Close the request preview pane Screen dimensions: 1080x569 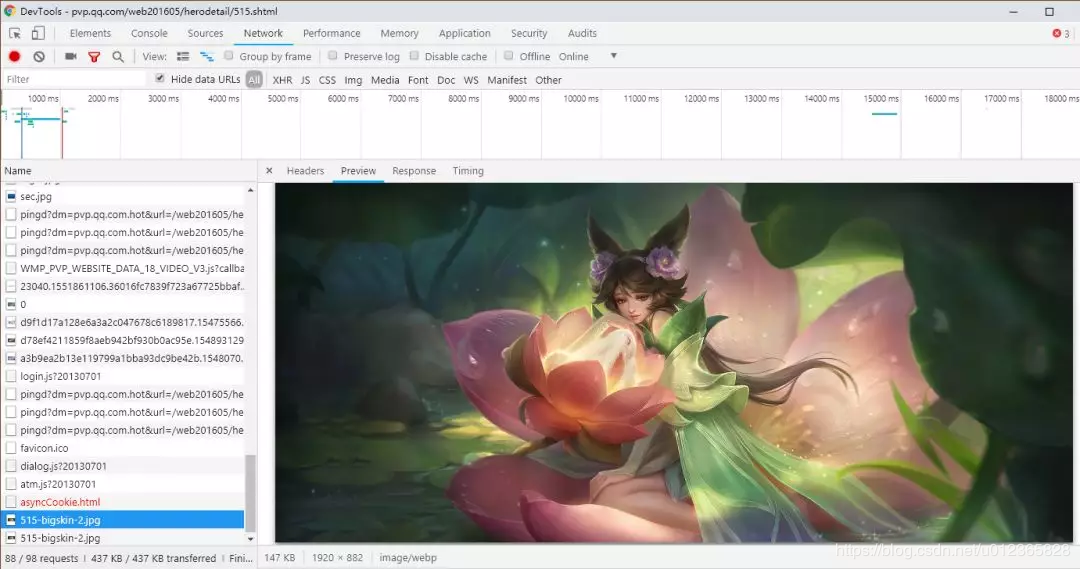click(269, 170)
